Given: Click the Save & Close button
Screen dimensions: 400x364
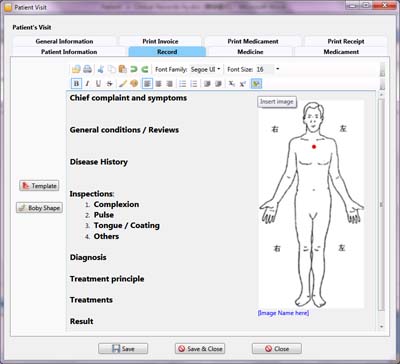Looking at the screenshot, I should point(200,349).
